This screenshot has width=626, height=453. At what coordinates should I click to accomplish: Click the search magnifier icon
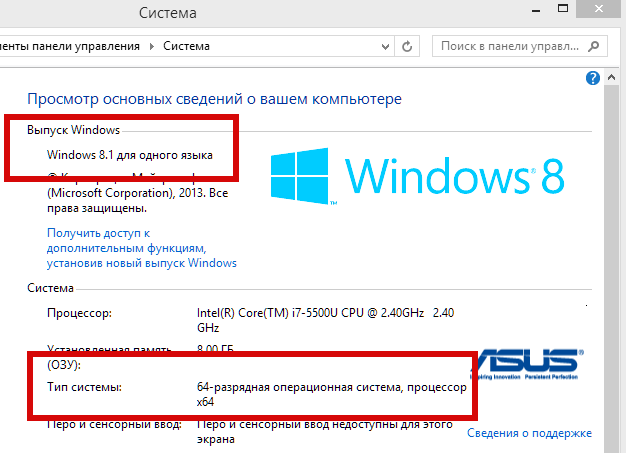coord(594,46)
